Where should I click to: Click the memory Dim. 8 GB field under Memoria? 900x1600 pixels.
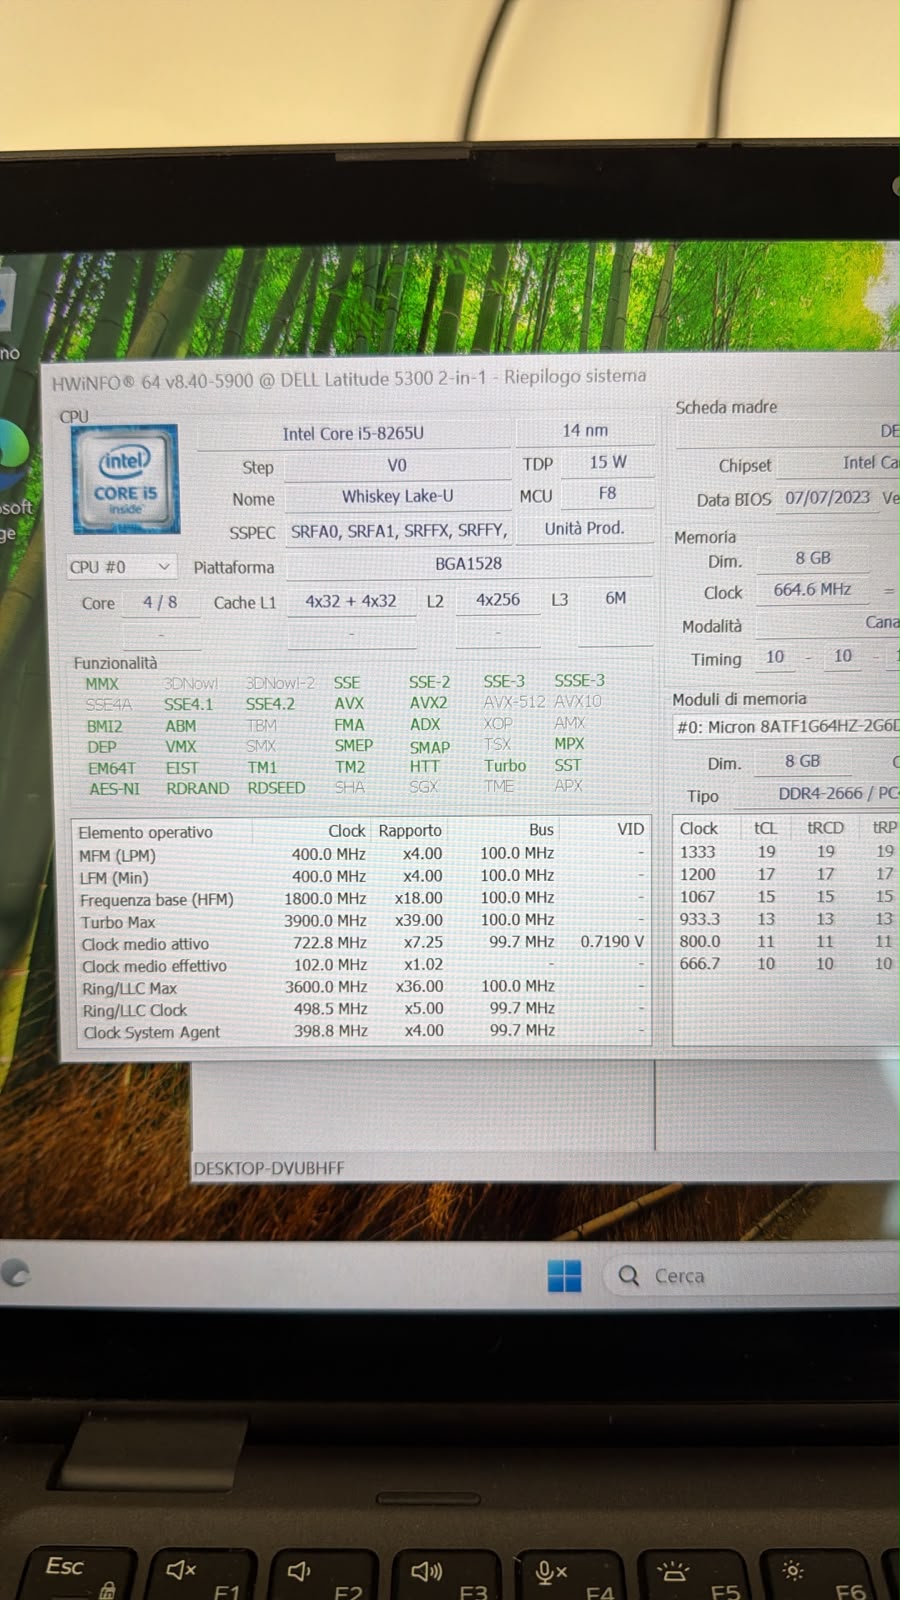pos(813,558)
